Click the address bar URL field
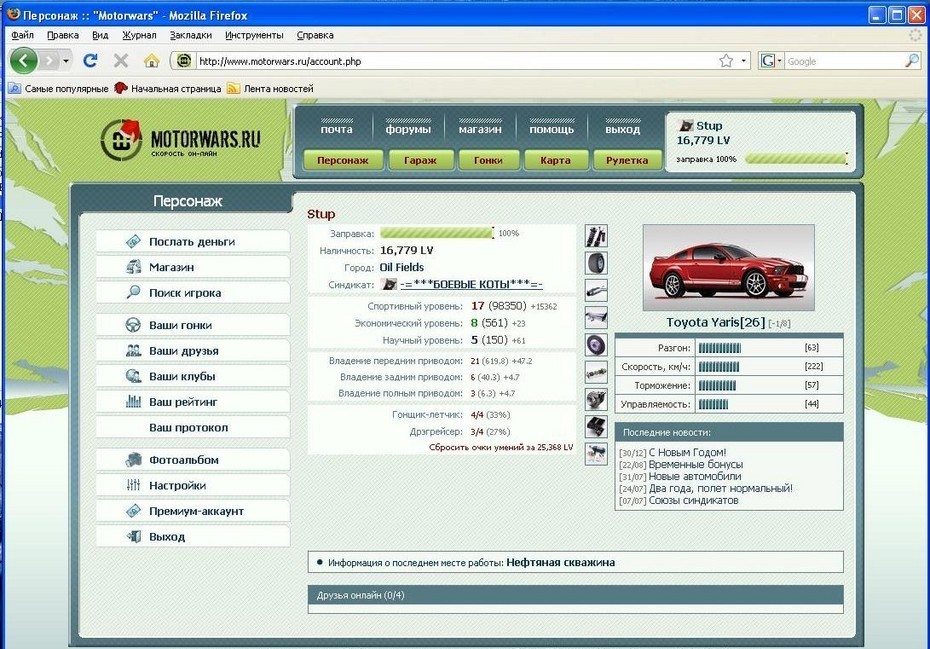 pos(456,61)
